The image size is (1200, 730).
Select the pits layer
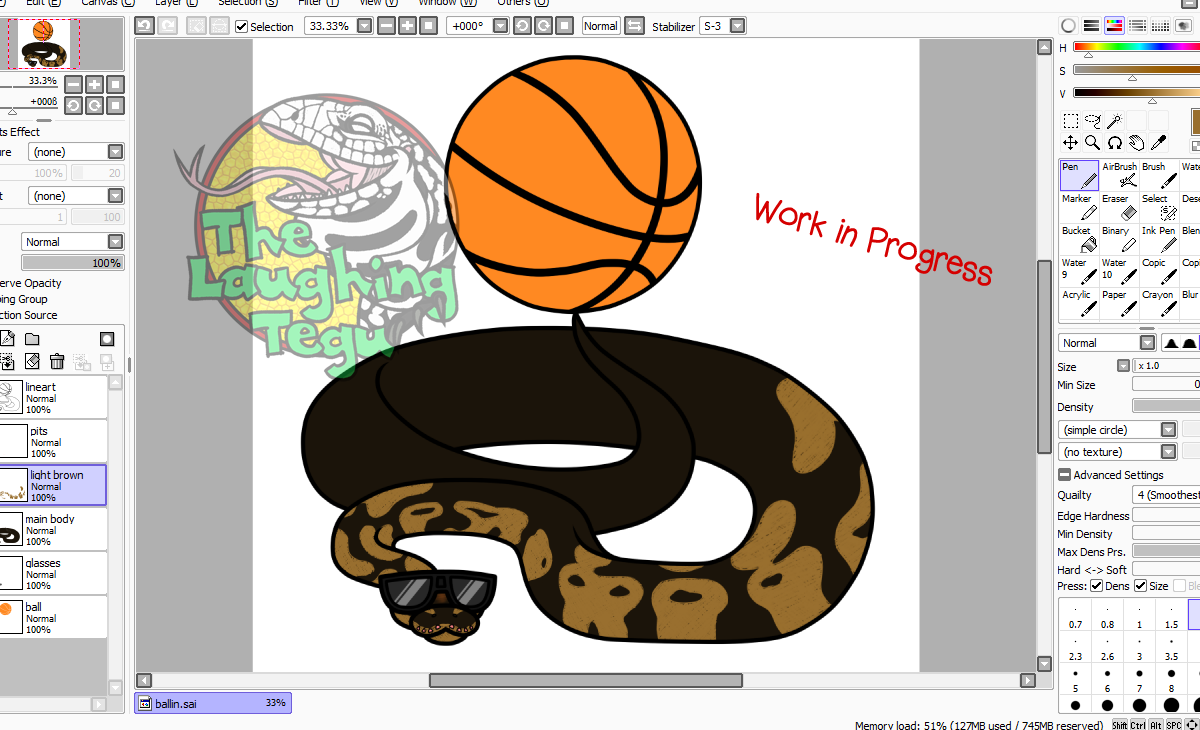[x=53, y=441]
